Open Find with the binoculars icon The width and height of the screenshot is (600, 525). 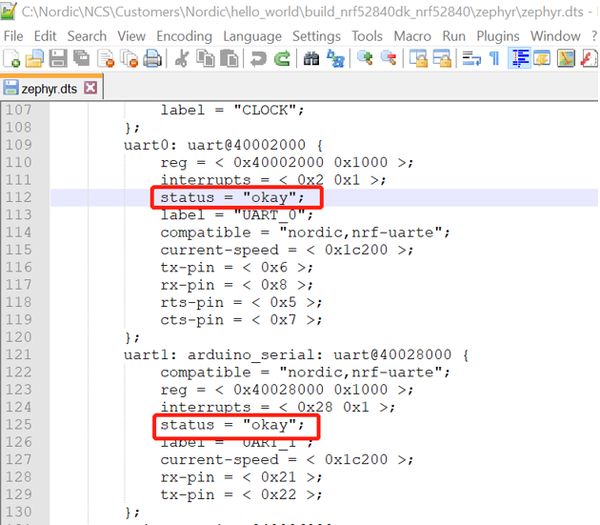(x=311, y=59)
